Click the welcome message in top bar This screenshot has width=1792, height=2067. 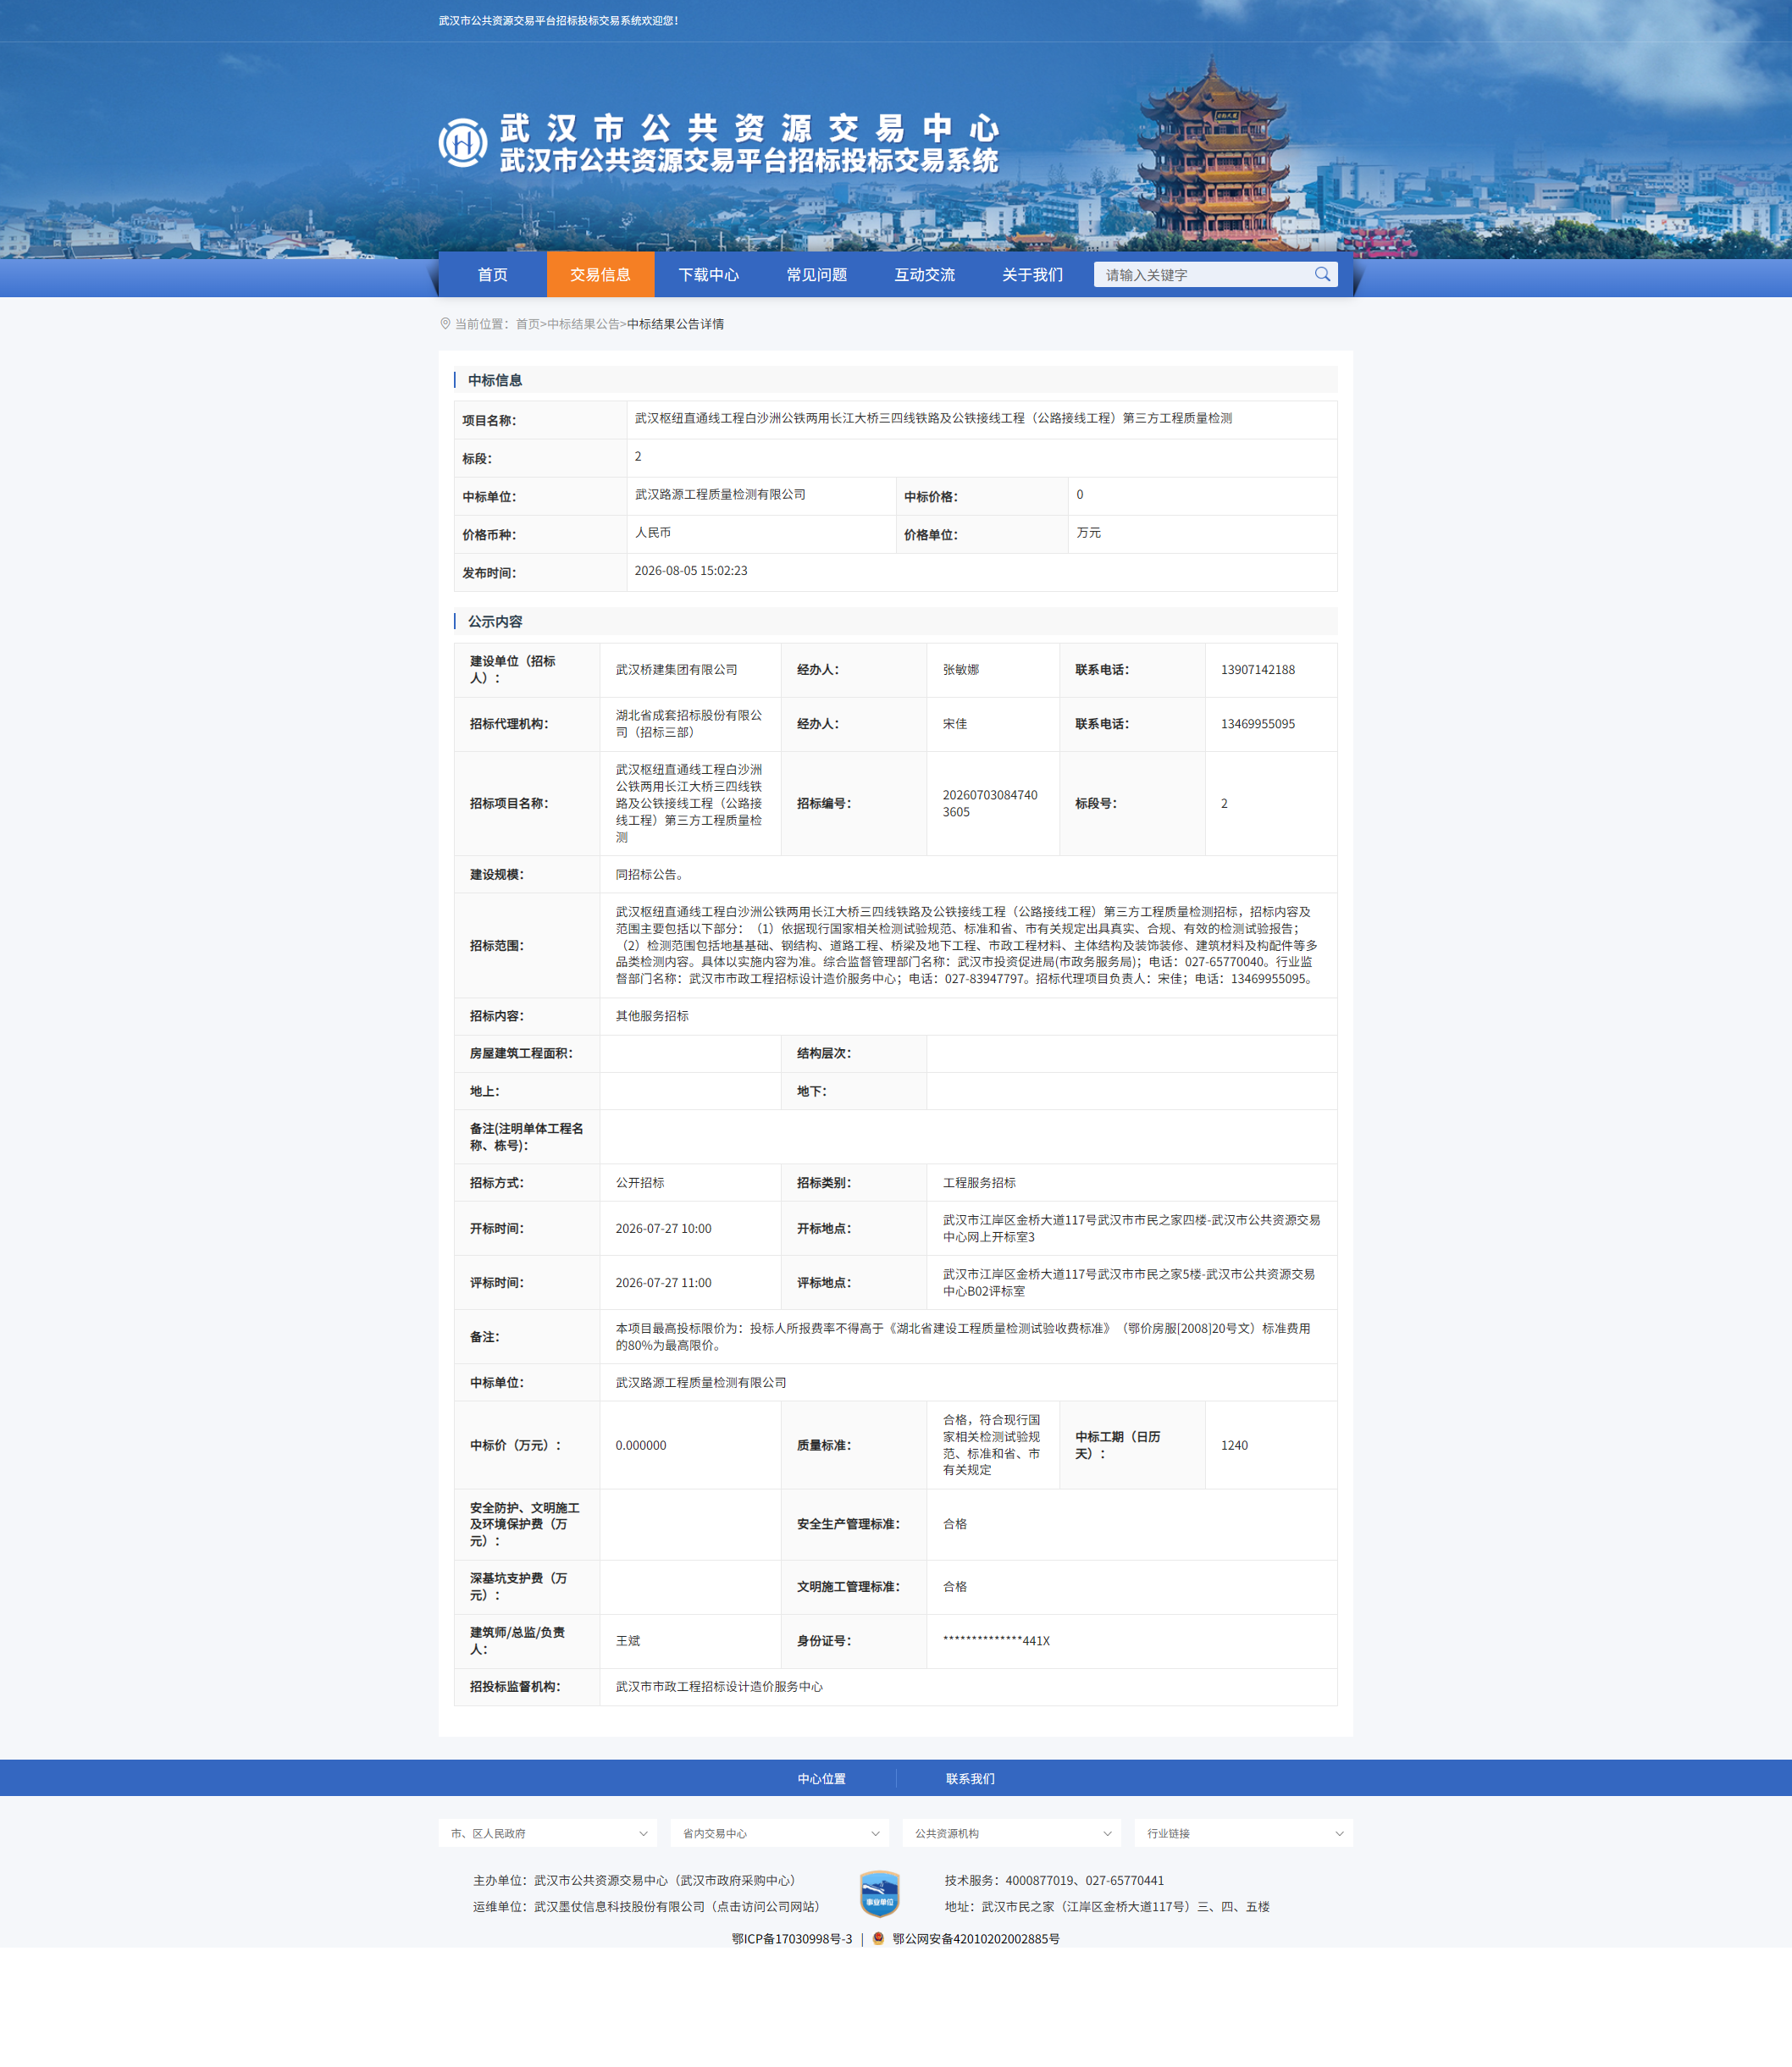point(558,20)
